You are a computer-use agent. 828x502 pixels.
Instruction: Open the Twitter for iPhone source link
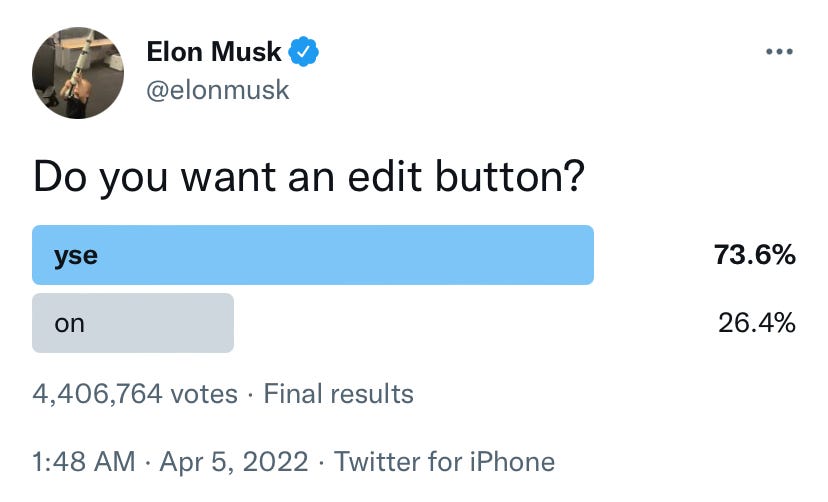(x=445, y=461)
